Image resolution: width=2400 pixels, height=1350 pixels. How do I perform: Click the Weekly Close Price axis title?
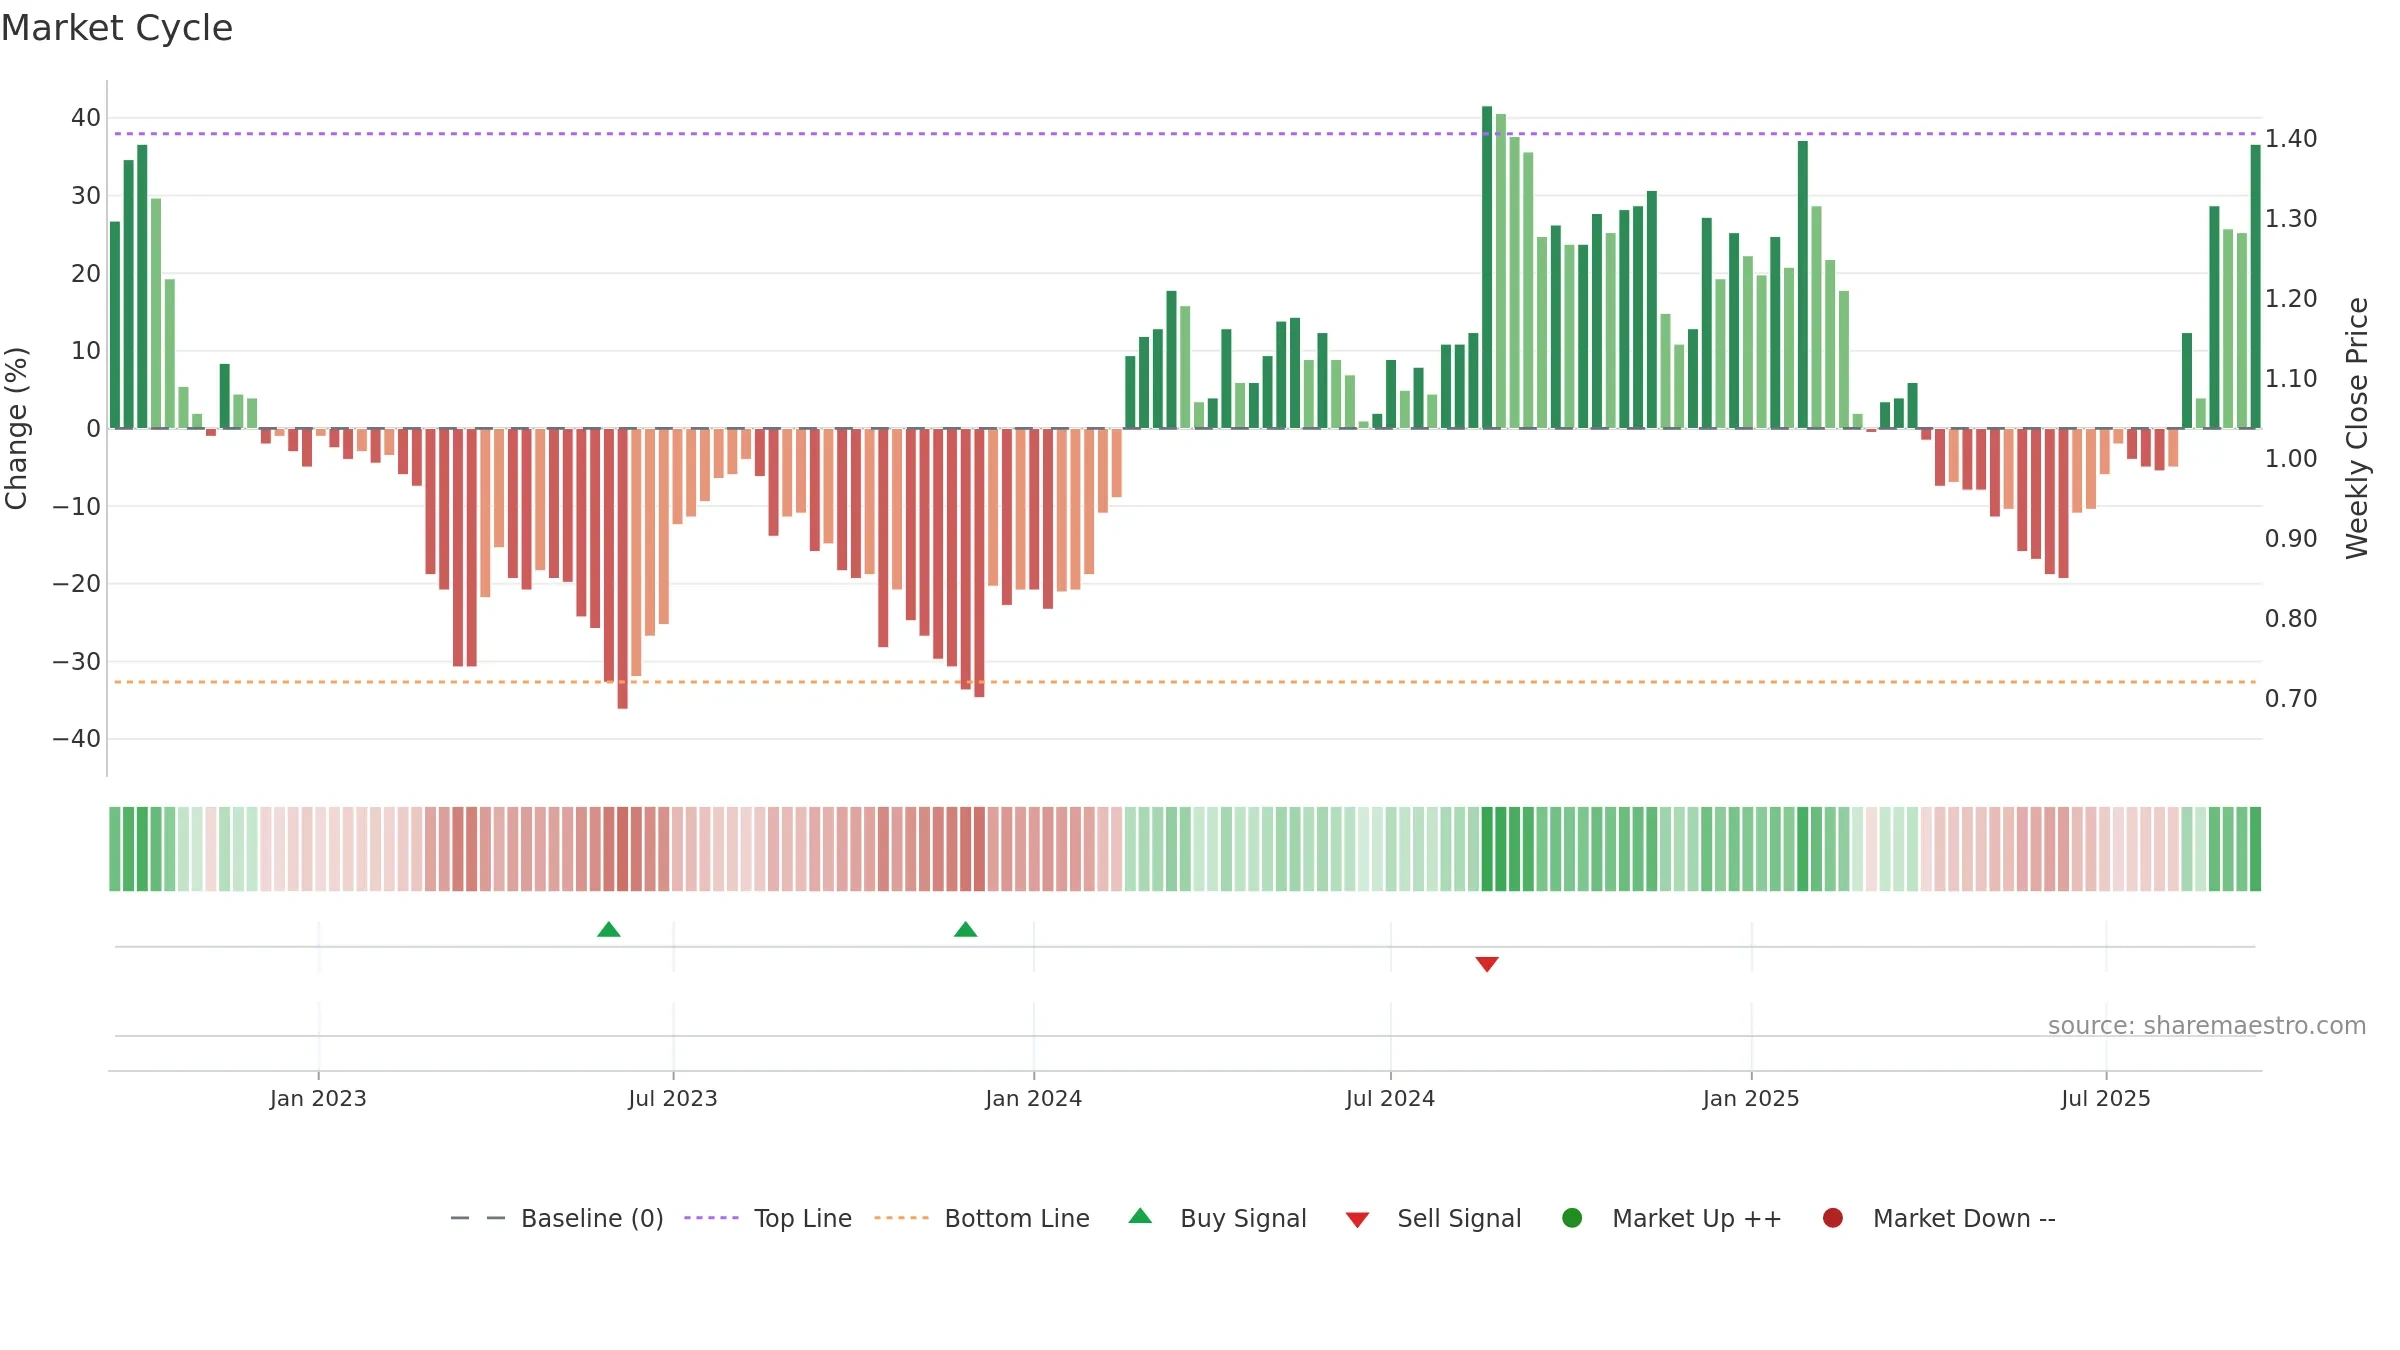coord(2357,428)
